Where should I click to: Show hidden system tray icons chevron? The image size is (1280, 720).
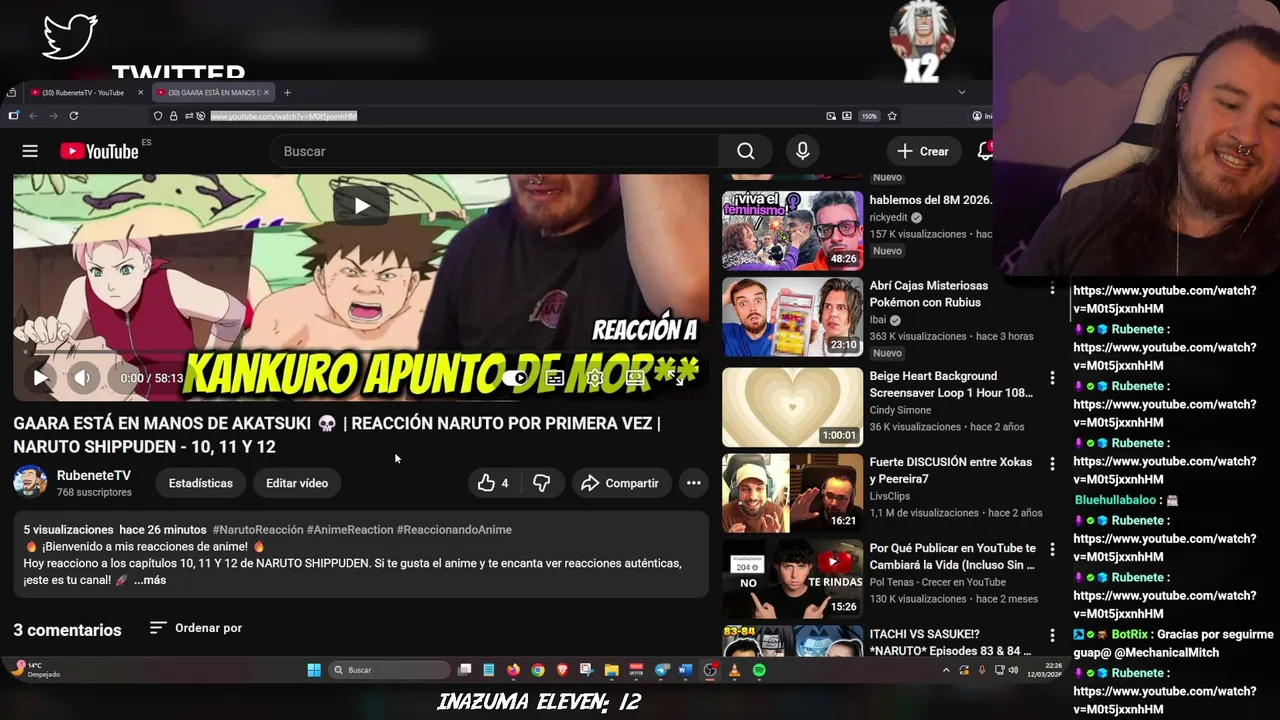coord(946,670)
